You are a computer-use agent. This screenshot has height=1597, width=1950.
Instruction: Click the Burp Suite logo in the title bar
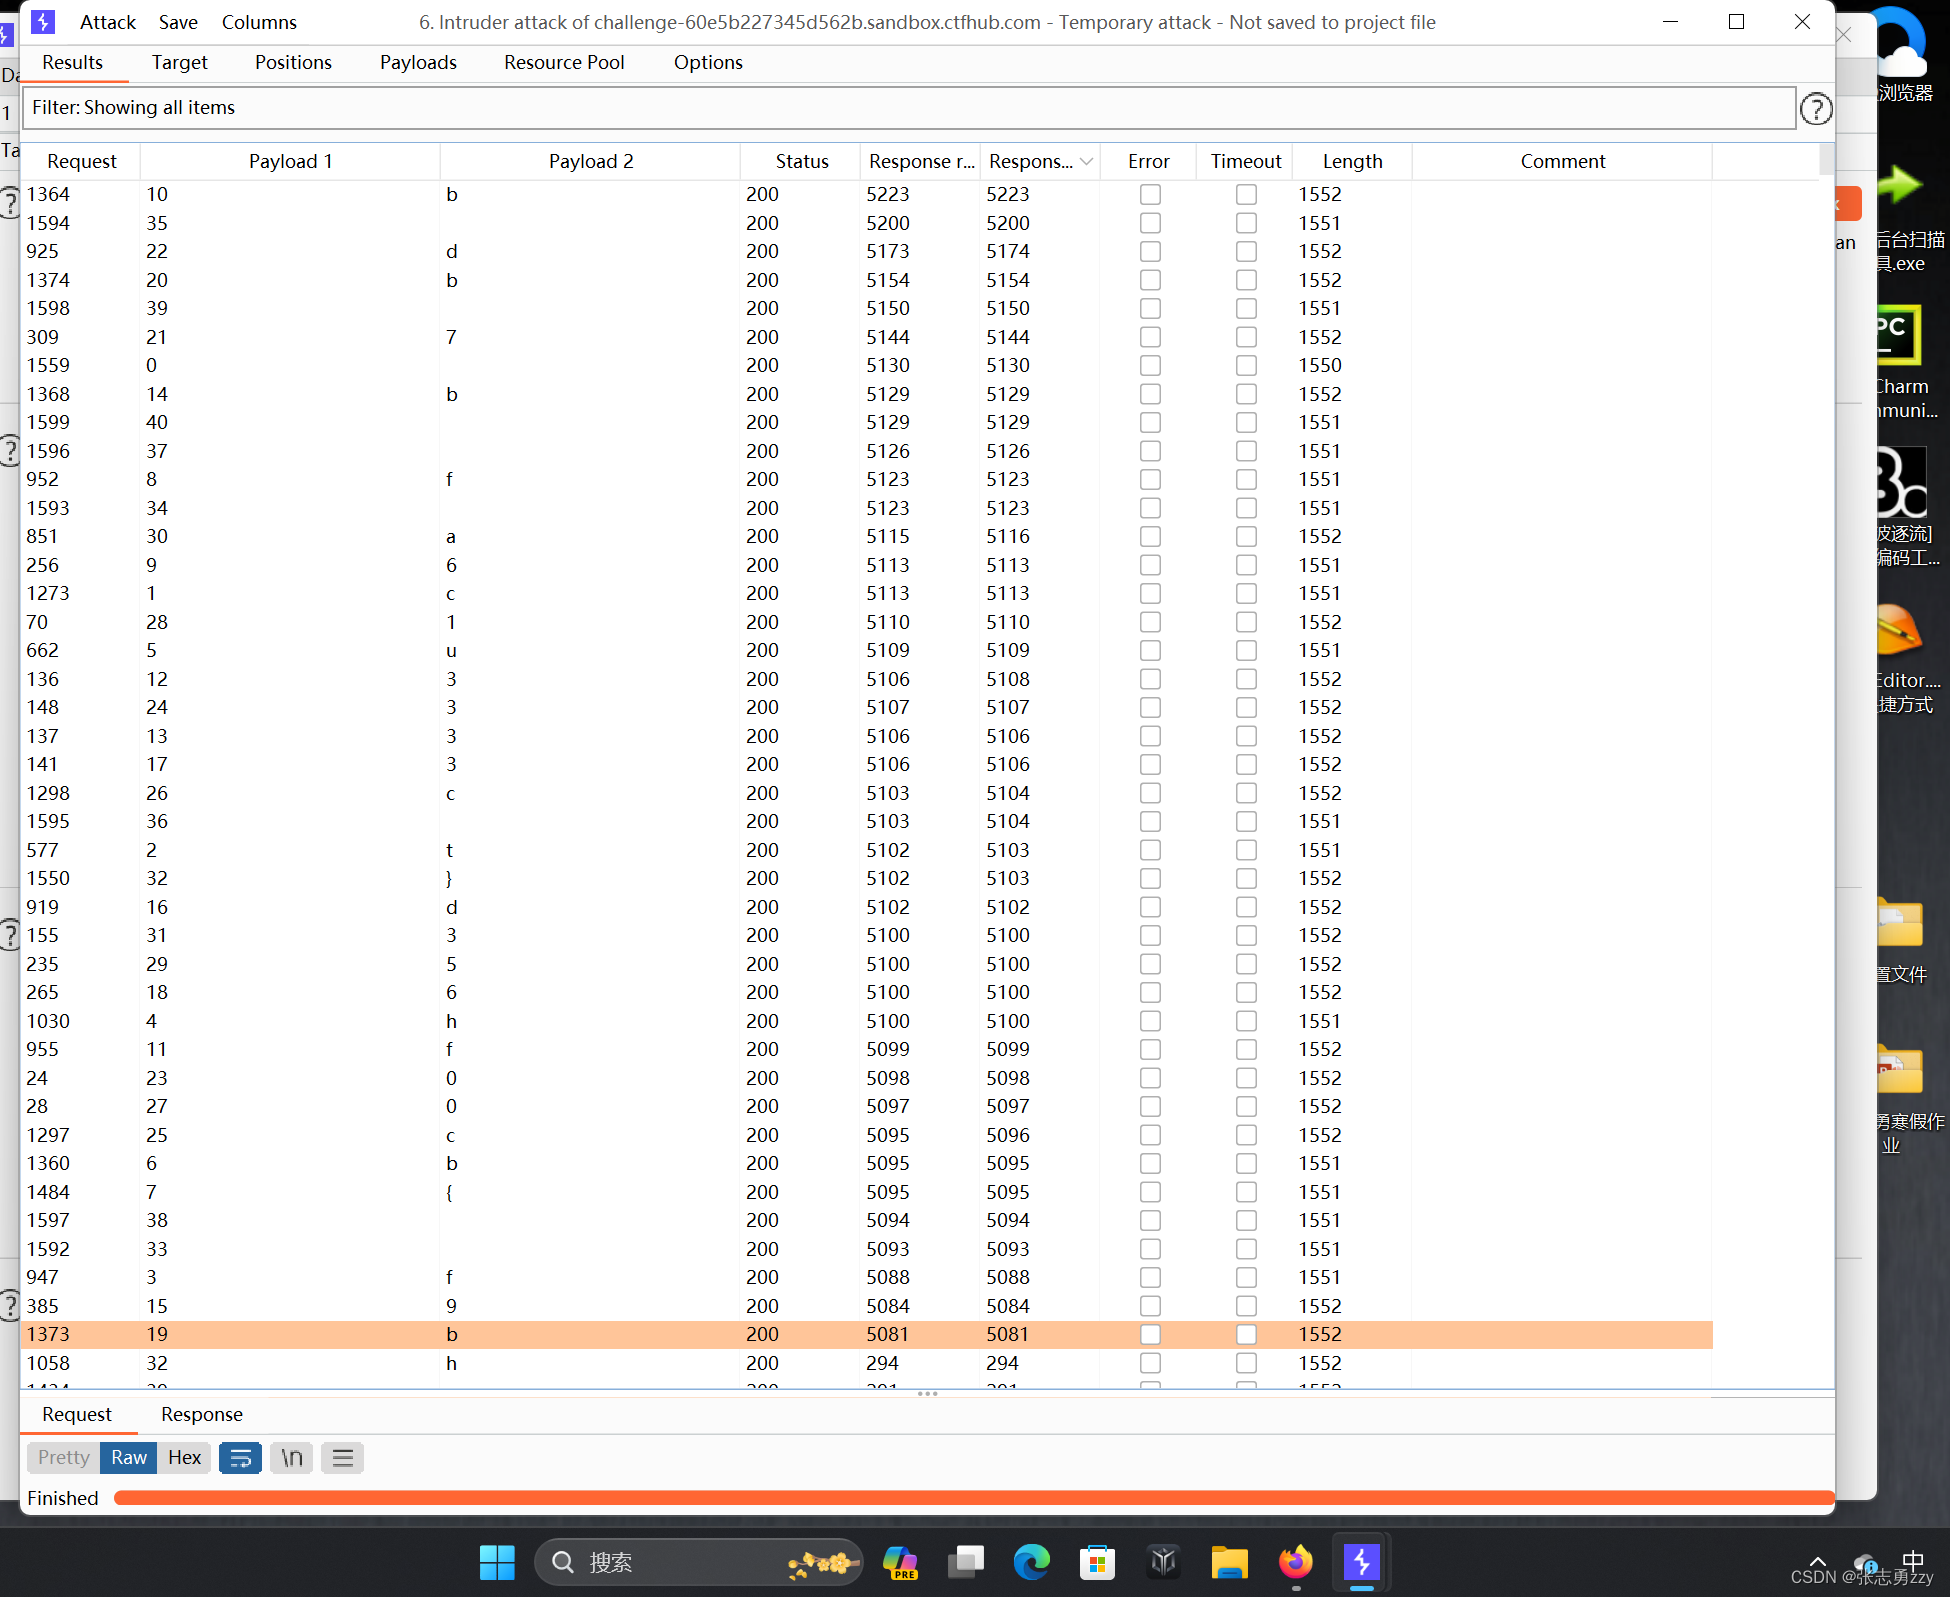click(x=43, y=22)
